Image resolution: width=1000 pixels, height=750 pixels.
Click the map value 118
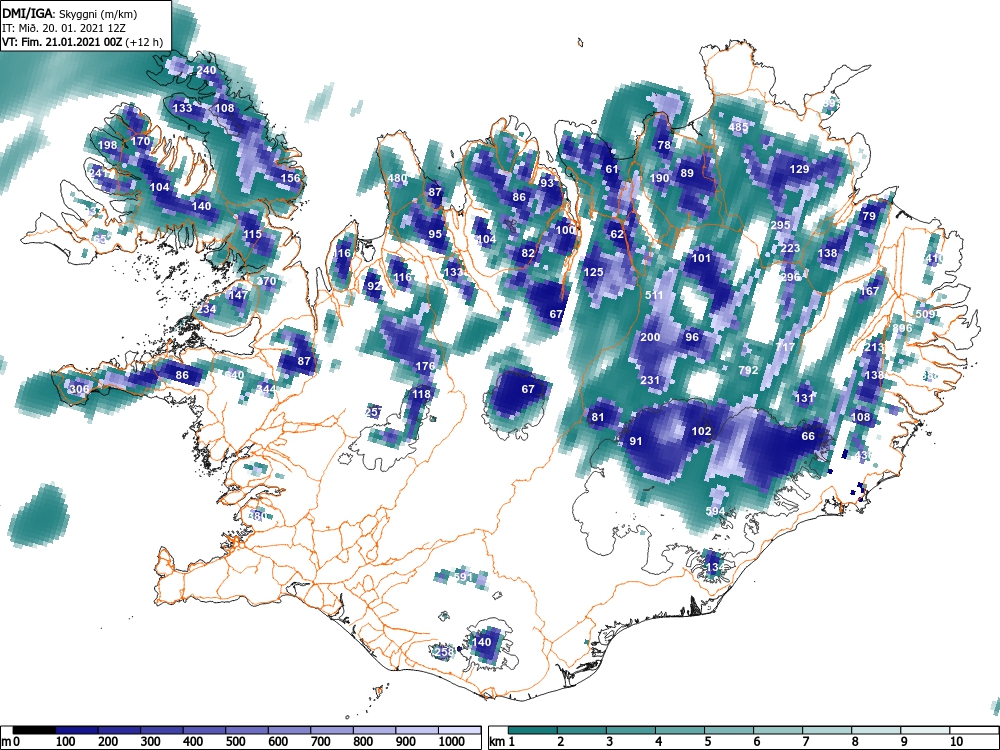point(421,393)
